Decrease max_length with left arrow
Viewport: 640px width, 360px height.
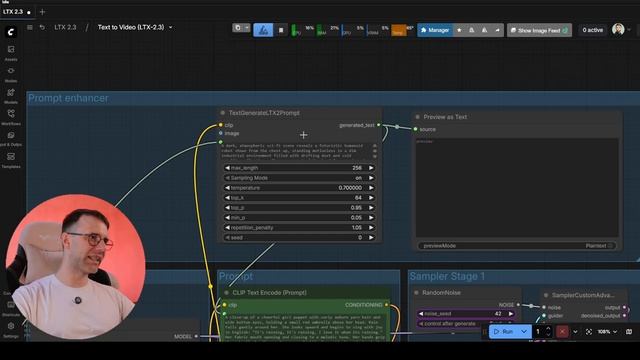[x=227, y=168]
